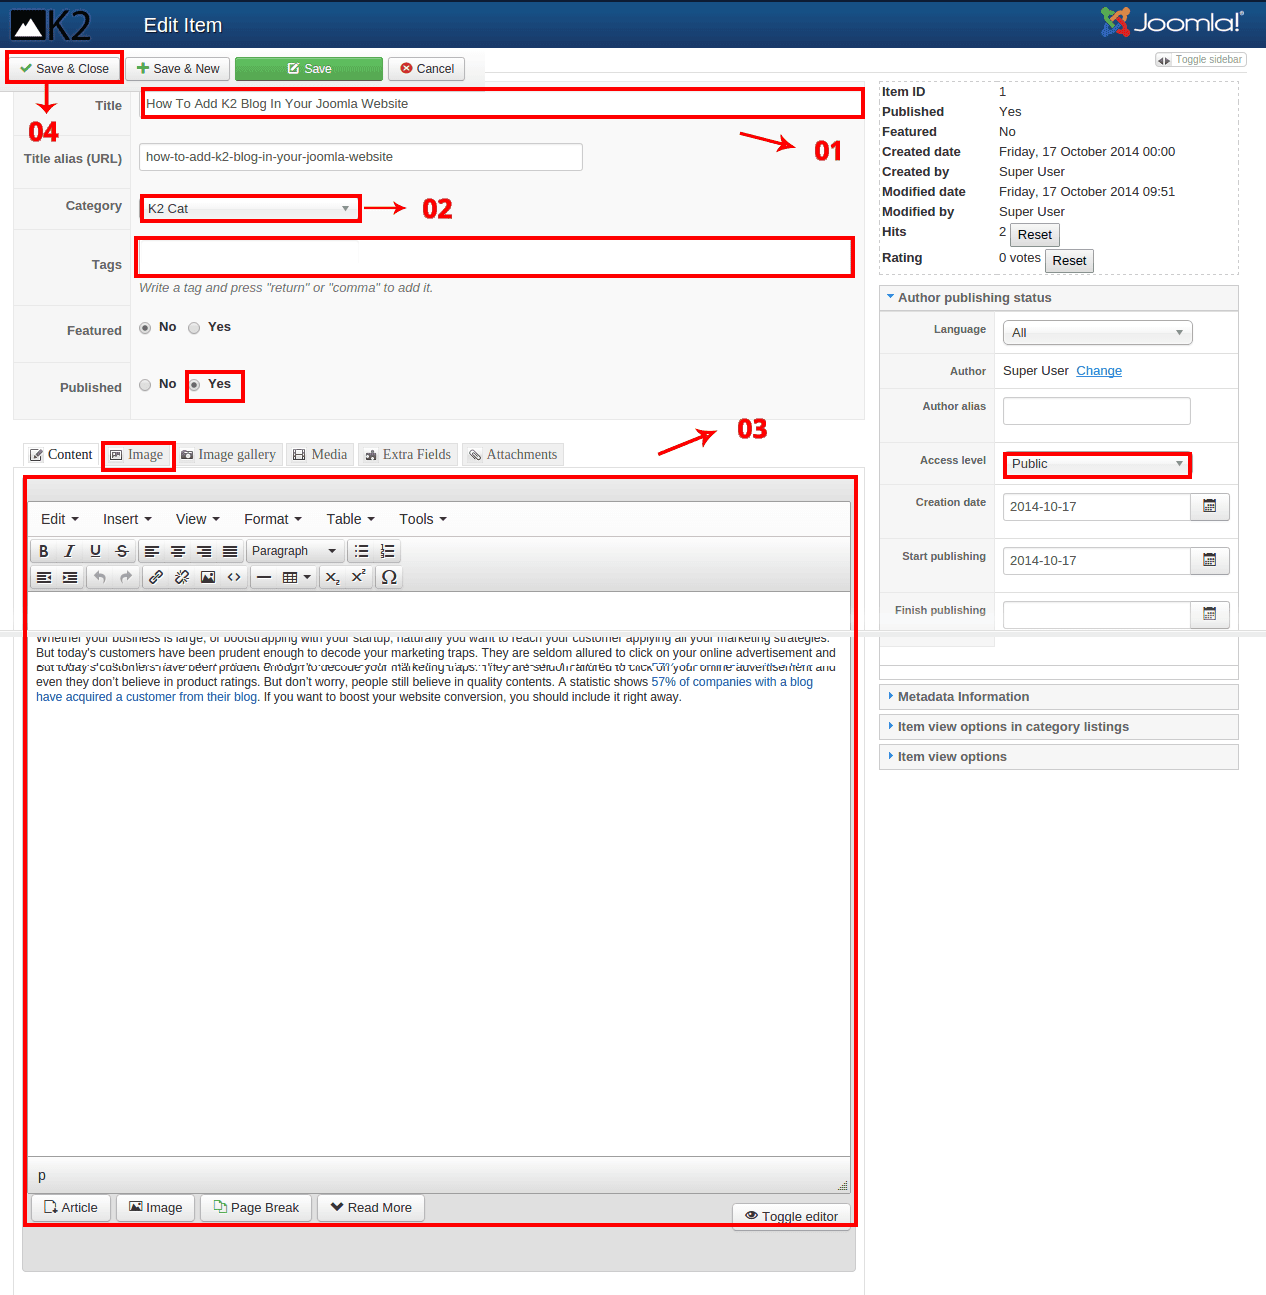Open Creation date calendar picker

tap(1209, 506)
